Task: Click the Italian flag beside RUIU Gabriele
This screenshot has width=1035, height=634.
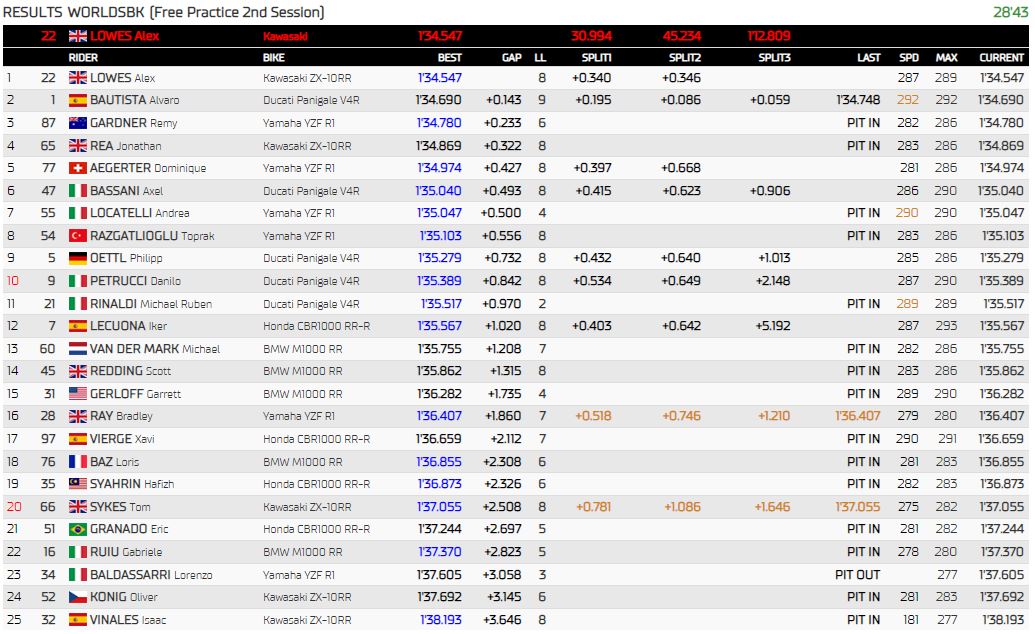Action: (x=78, y=552)
